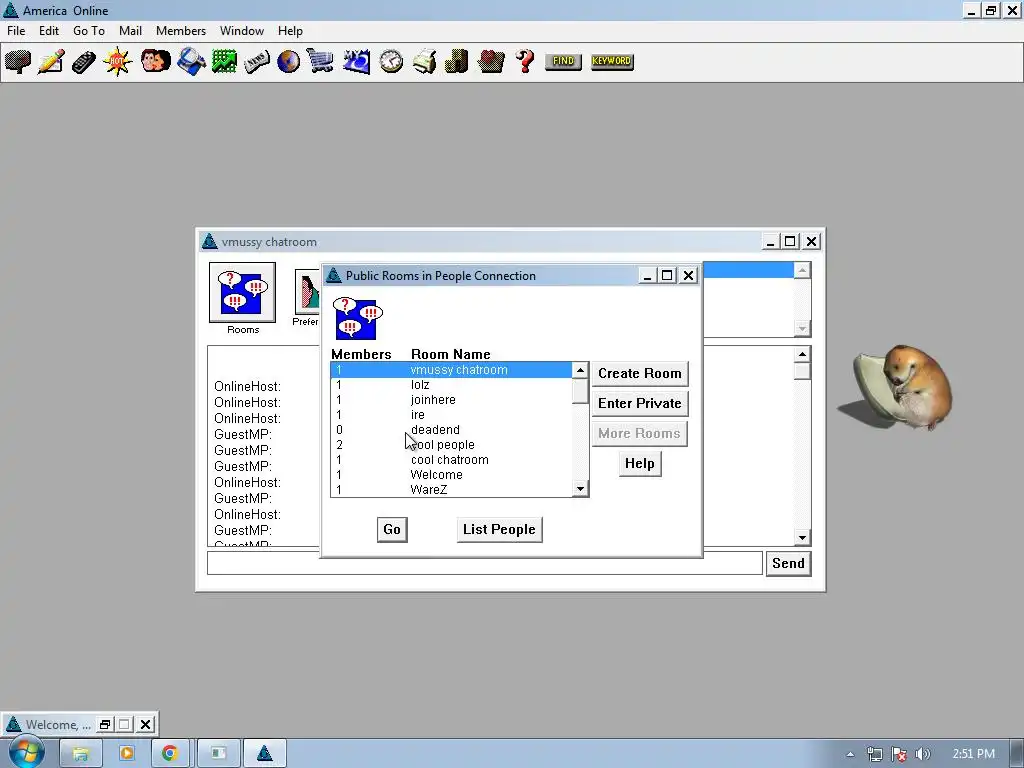Screen dimensions: 1024x768
Task: Click the Favorite Places heart icon
Action: click(x=490, y=61)
